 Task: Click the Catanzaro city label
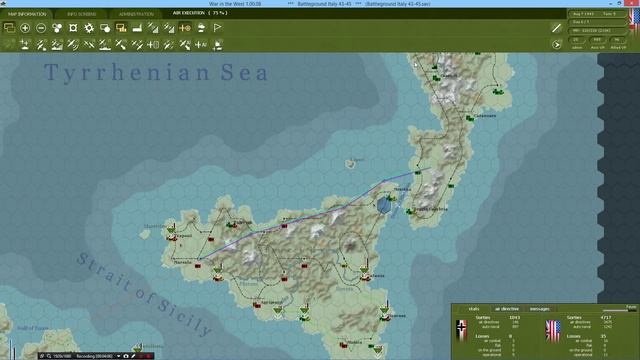485,116
